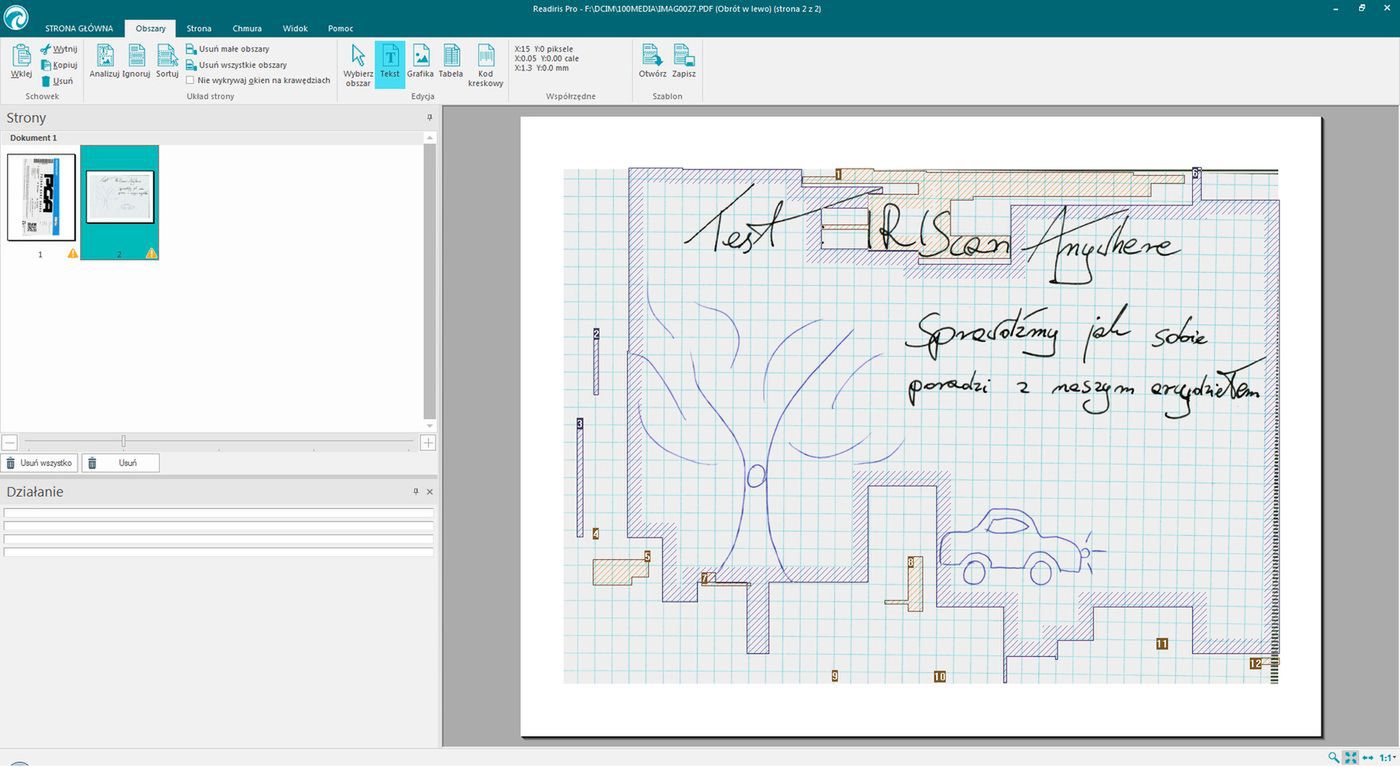Select zone number 3 on the page

(580, 424)
